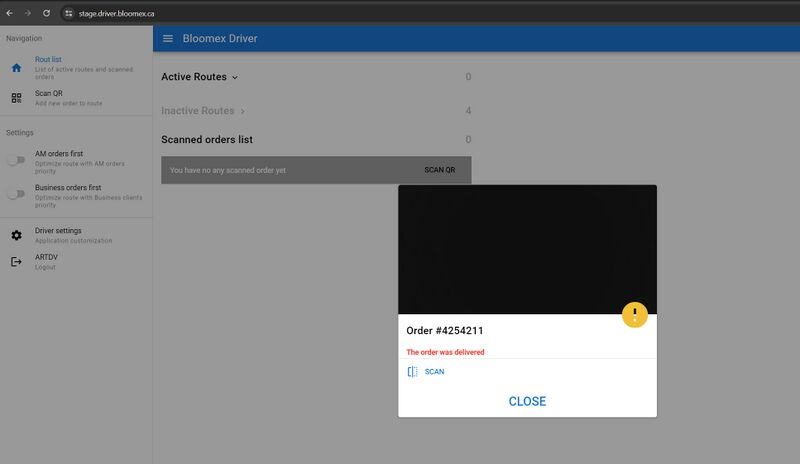Click the SCAN QR button in the scanned orders bar

pos(440,170)
